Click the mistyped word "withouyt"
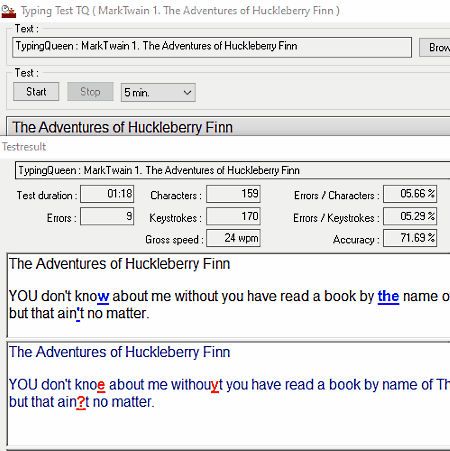450x451 pixels. coord(197,385)
